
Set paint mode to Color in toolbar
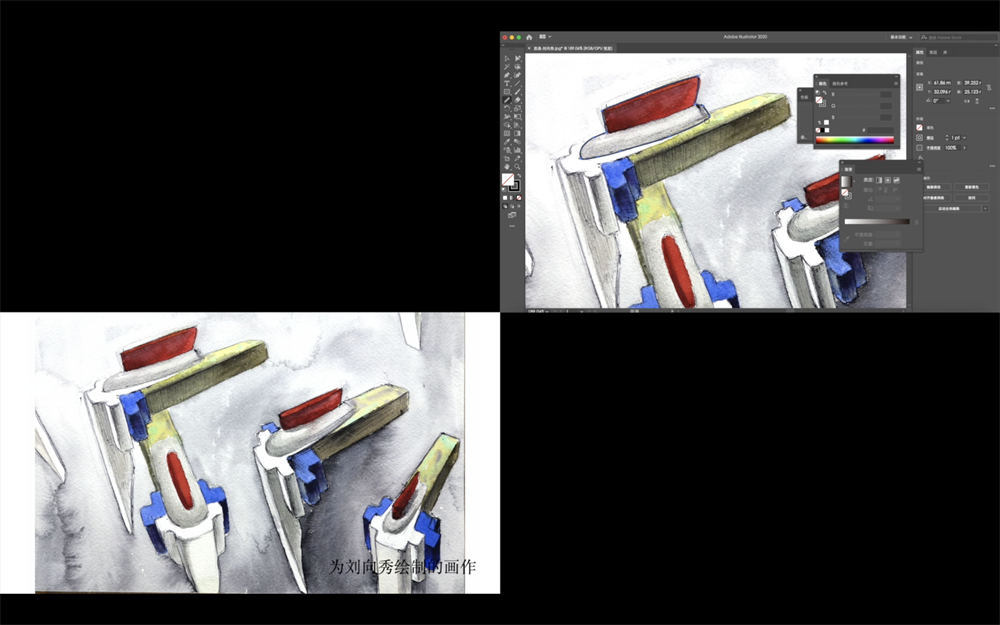coord(505,198)
